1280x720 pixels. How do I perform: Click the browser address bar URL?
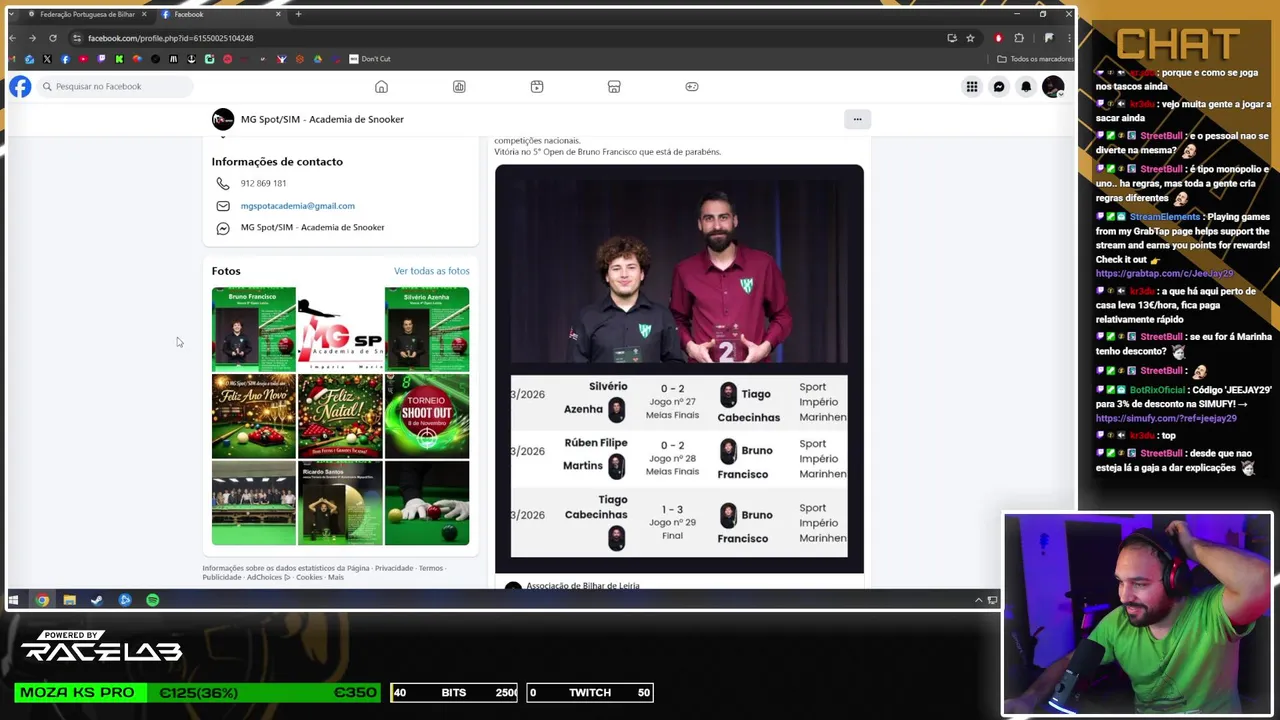click(171, 38)
